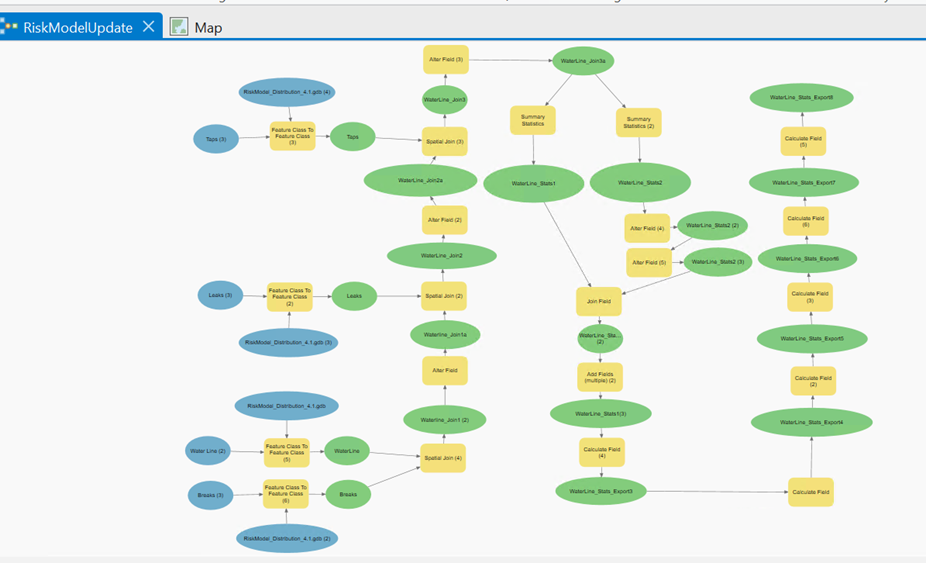
Task: Select the Add Fields (multiple) (2) tool
Action: (x=600, y=377)
